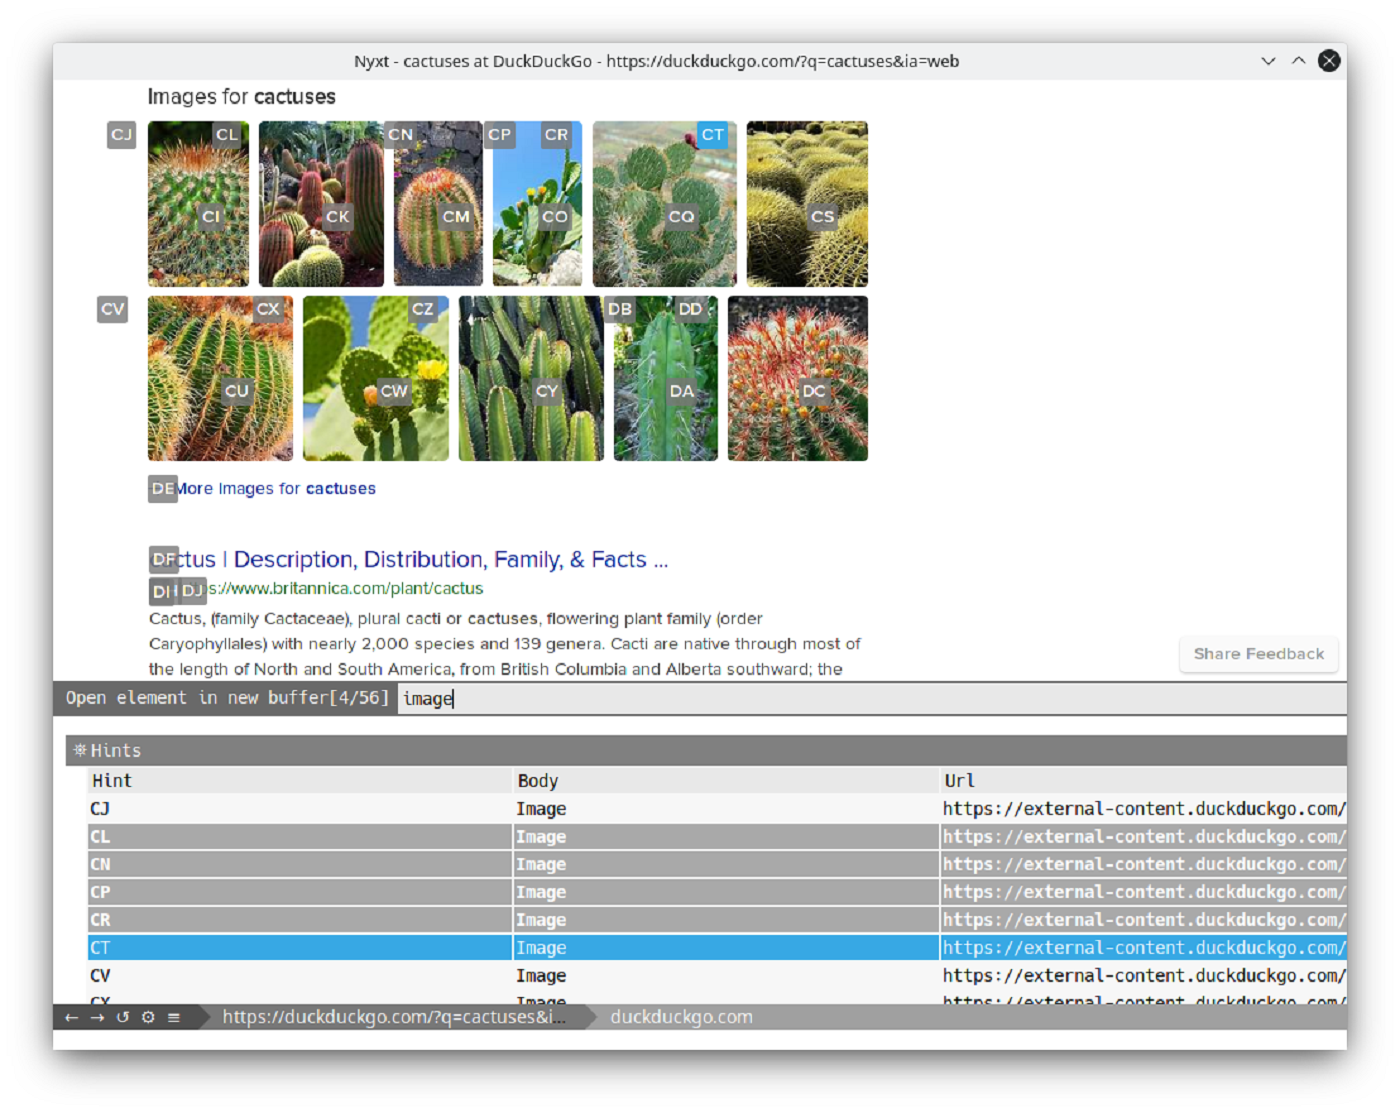Switch to the duckduckgo.com buffer tab
Screen dimensions: 1400x1113
681,1017
